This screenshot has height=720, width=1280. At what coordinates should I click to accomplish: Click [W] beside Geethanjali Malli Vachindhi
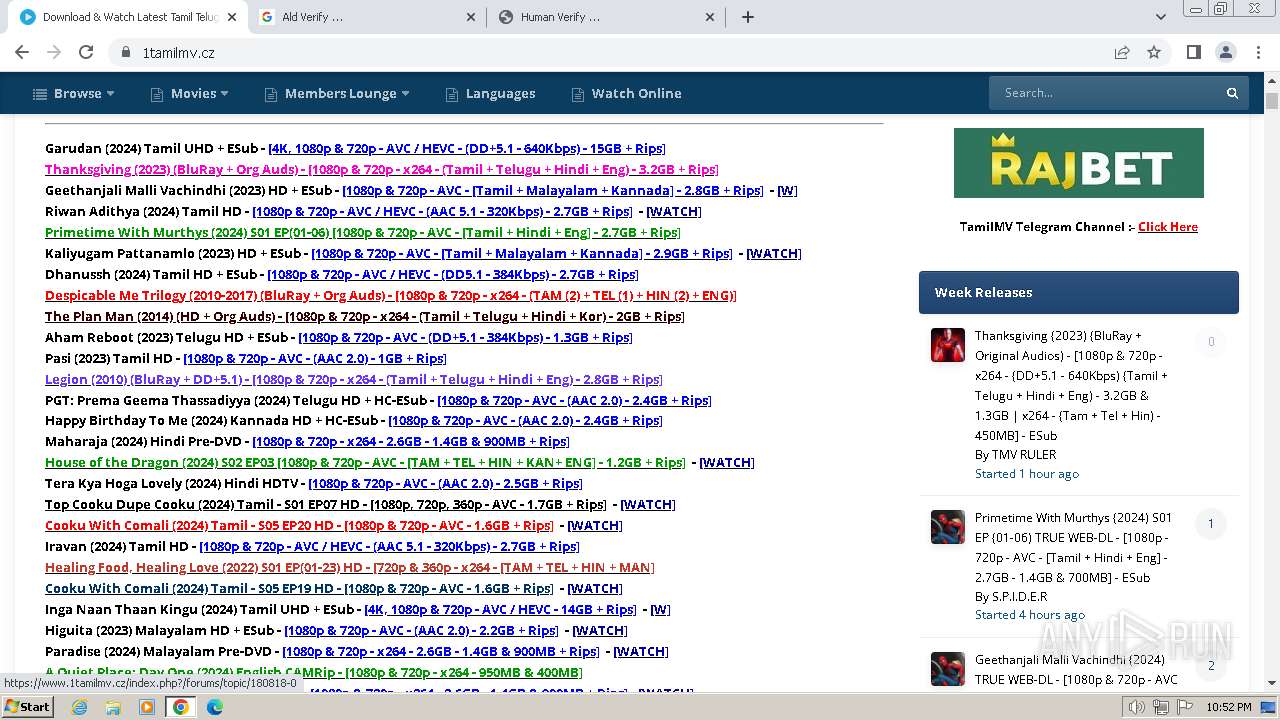[x=787, y=190]
